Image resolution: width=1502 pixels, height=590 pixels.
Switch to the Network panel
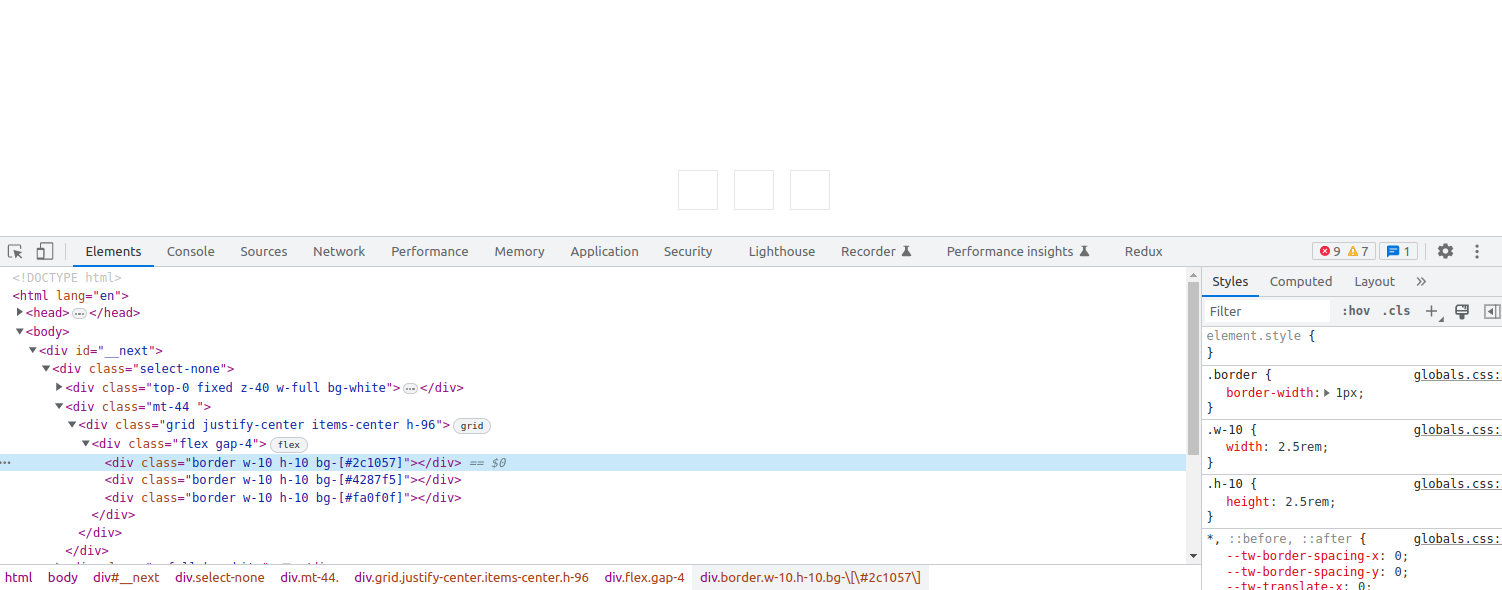[338, 251]
